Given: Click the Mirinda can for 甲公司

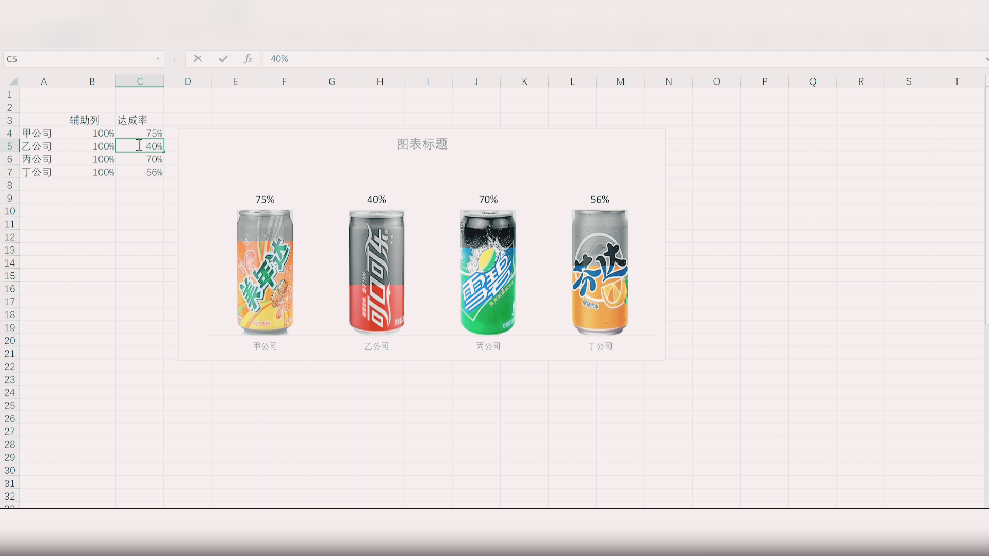Looking at the screenshot, I should pos(265,272).
